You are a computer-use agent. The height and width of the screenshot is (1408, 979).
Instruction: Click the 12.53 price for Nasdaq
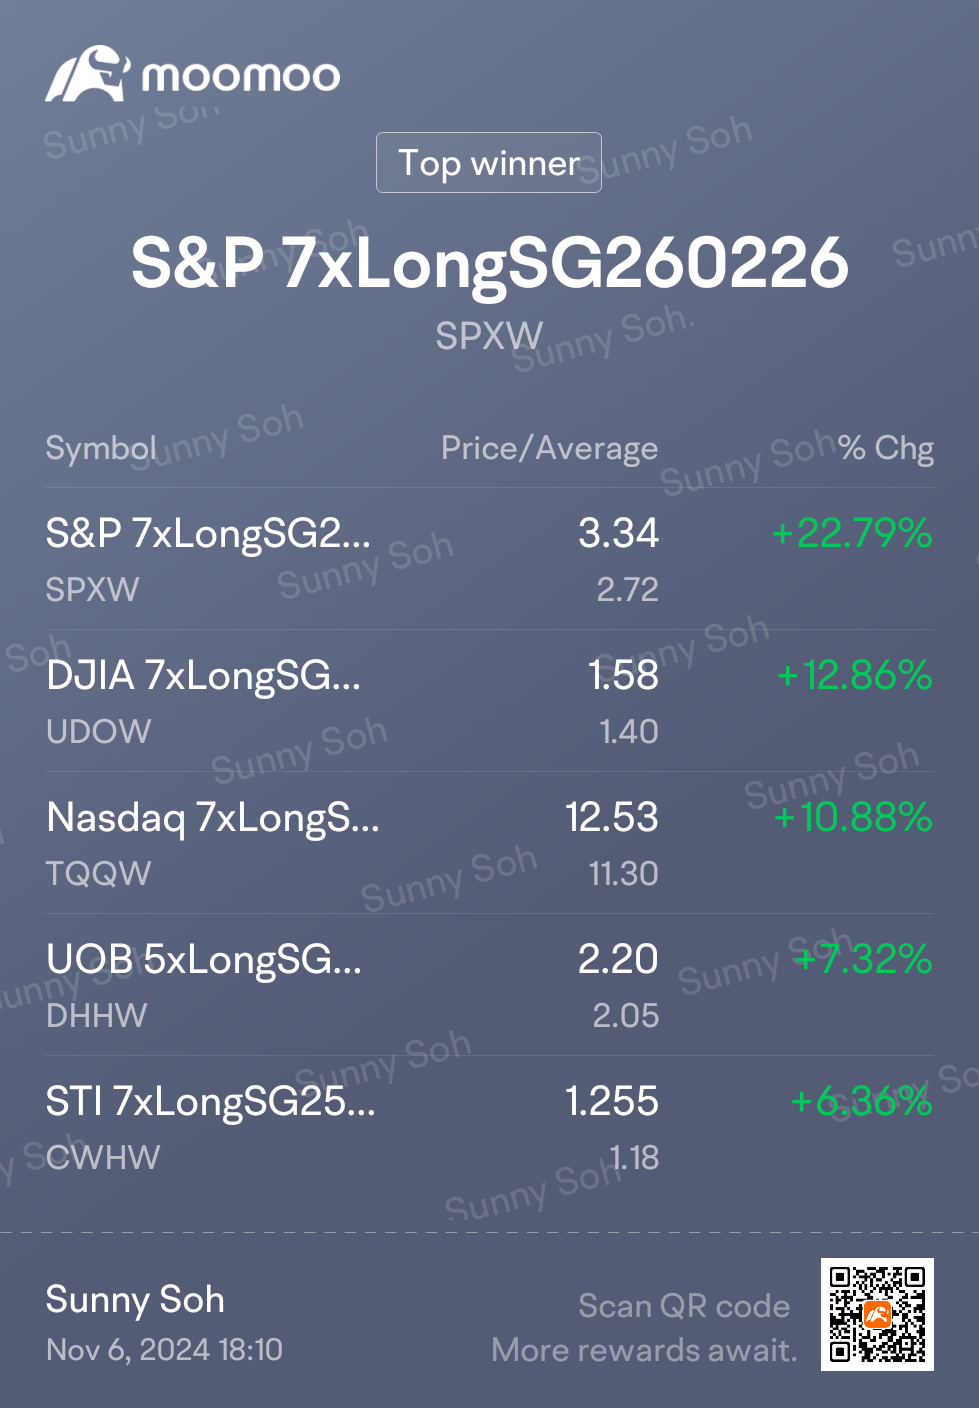pyautogui.click(x=612, y=817)
